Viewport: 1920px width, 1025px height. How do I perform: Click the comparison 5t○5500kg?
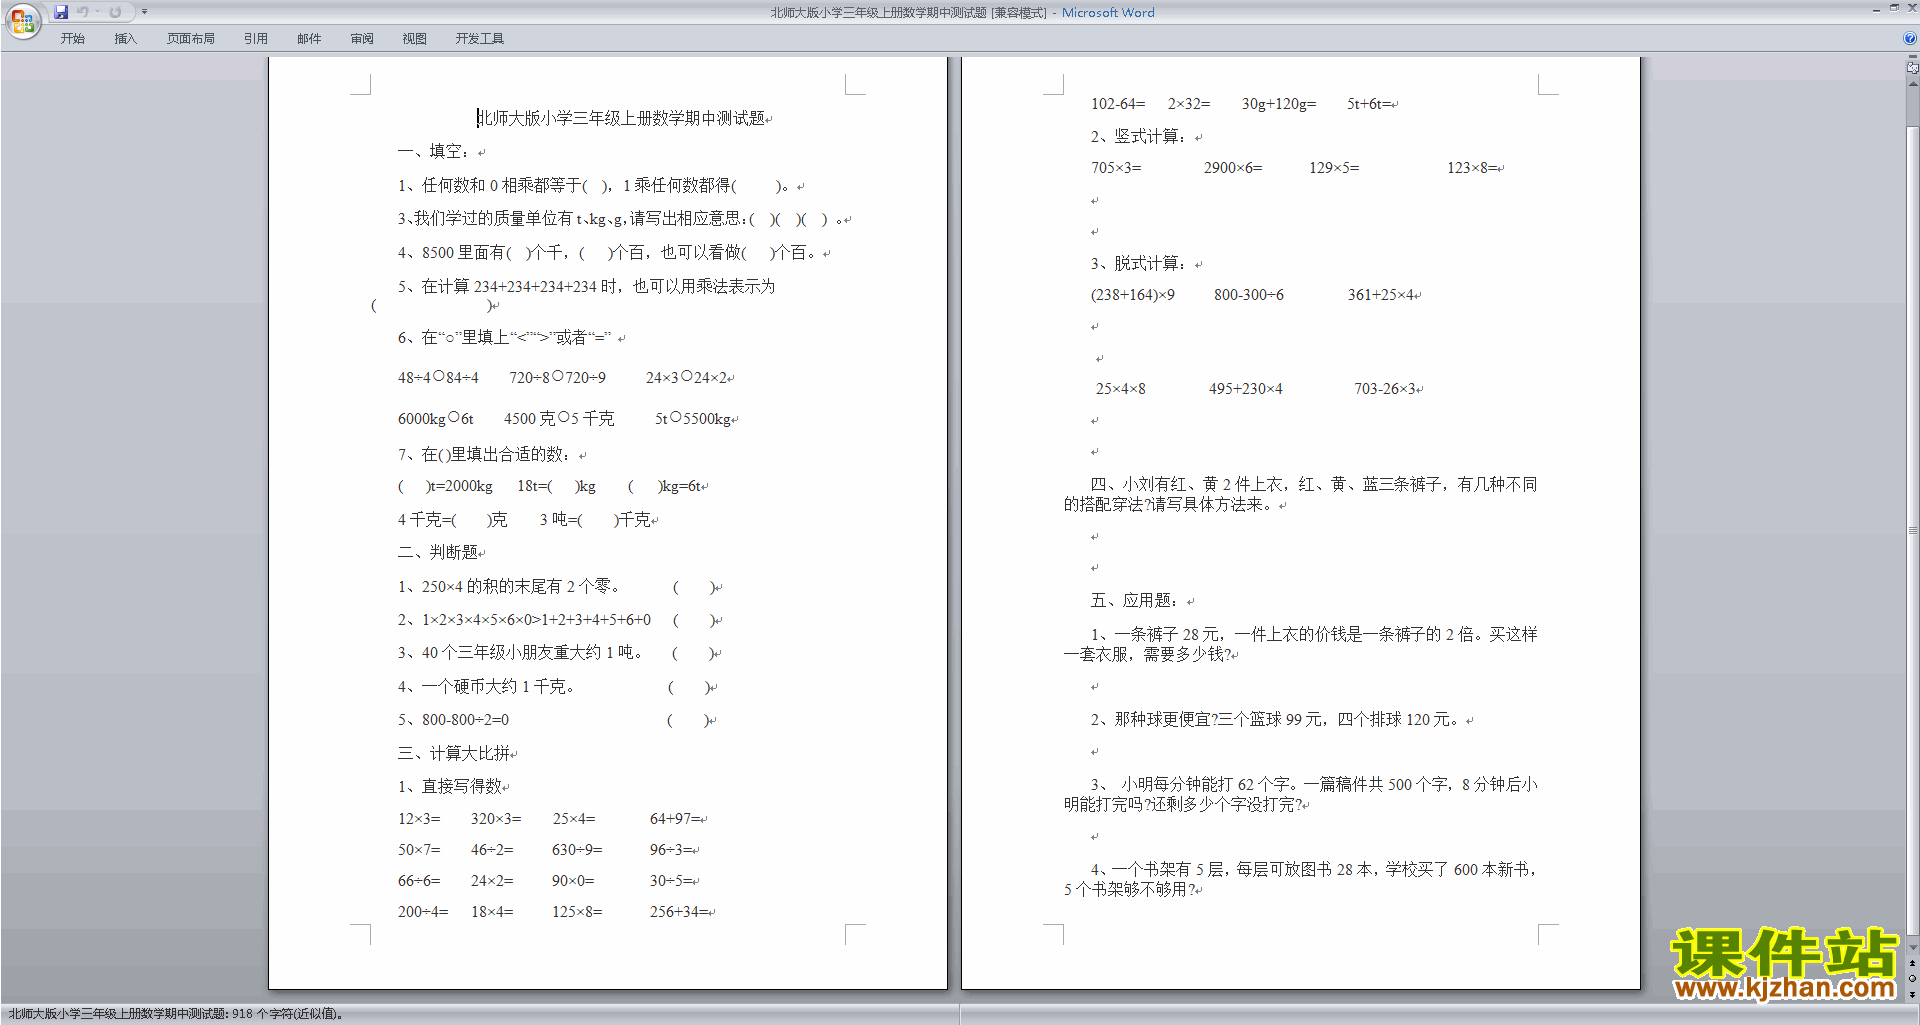click(693, 418)
